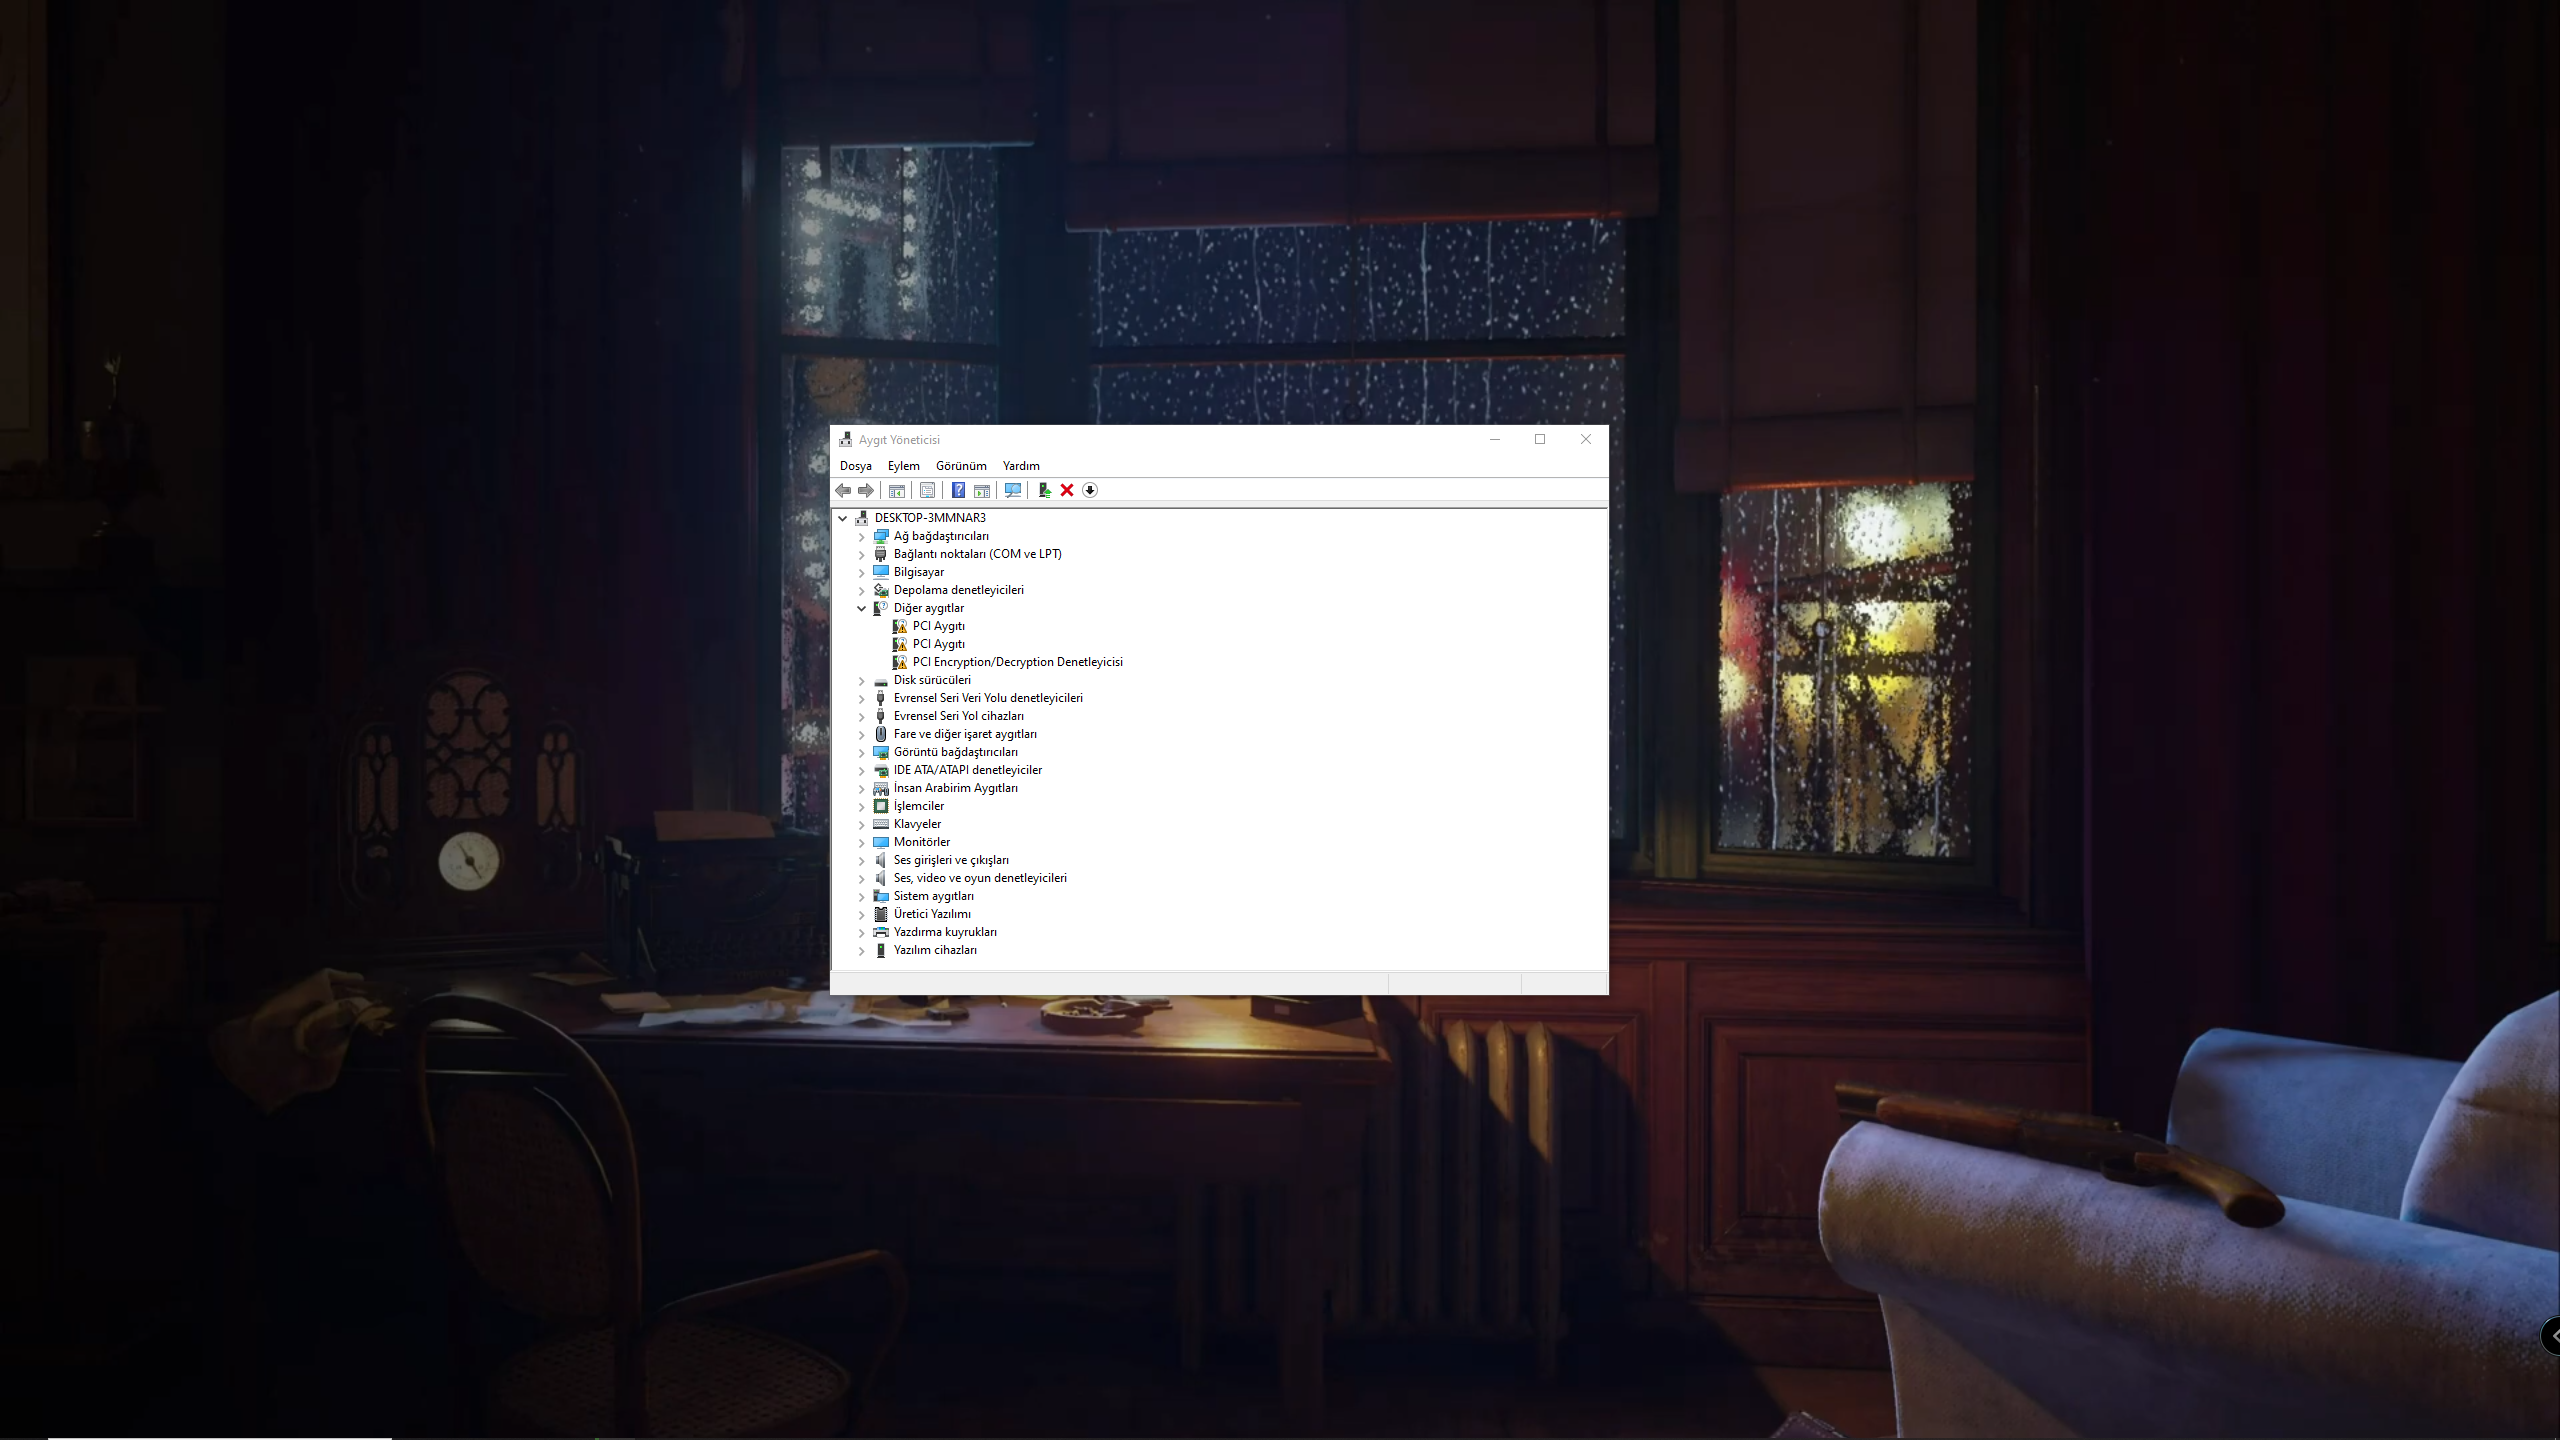Select the Monitörler tree item
Image resolution: width=2560 pixels, height=1440 pixels.
tap(921, 842)
